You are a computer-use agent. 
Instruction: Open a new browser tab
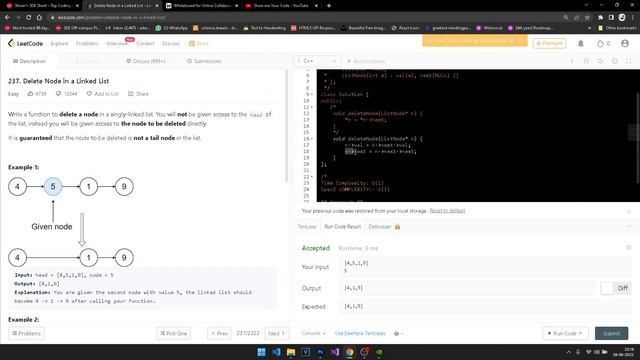coord(329,6)
